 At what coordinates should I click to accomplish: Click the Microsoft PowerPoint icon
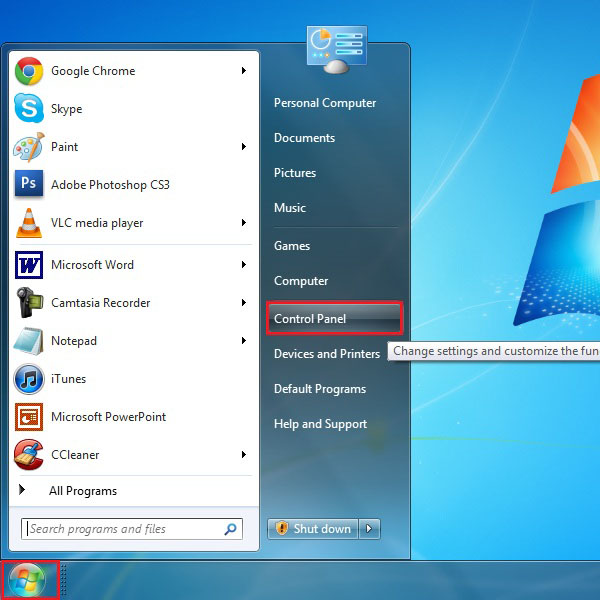(x=29, y=417)
